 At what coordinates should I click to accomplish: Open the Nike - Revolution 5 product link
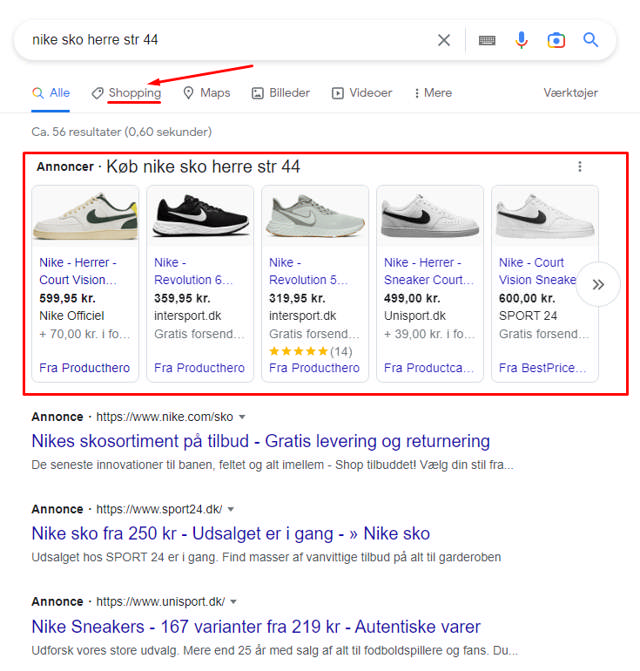click(x=308, y=271)
